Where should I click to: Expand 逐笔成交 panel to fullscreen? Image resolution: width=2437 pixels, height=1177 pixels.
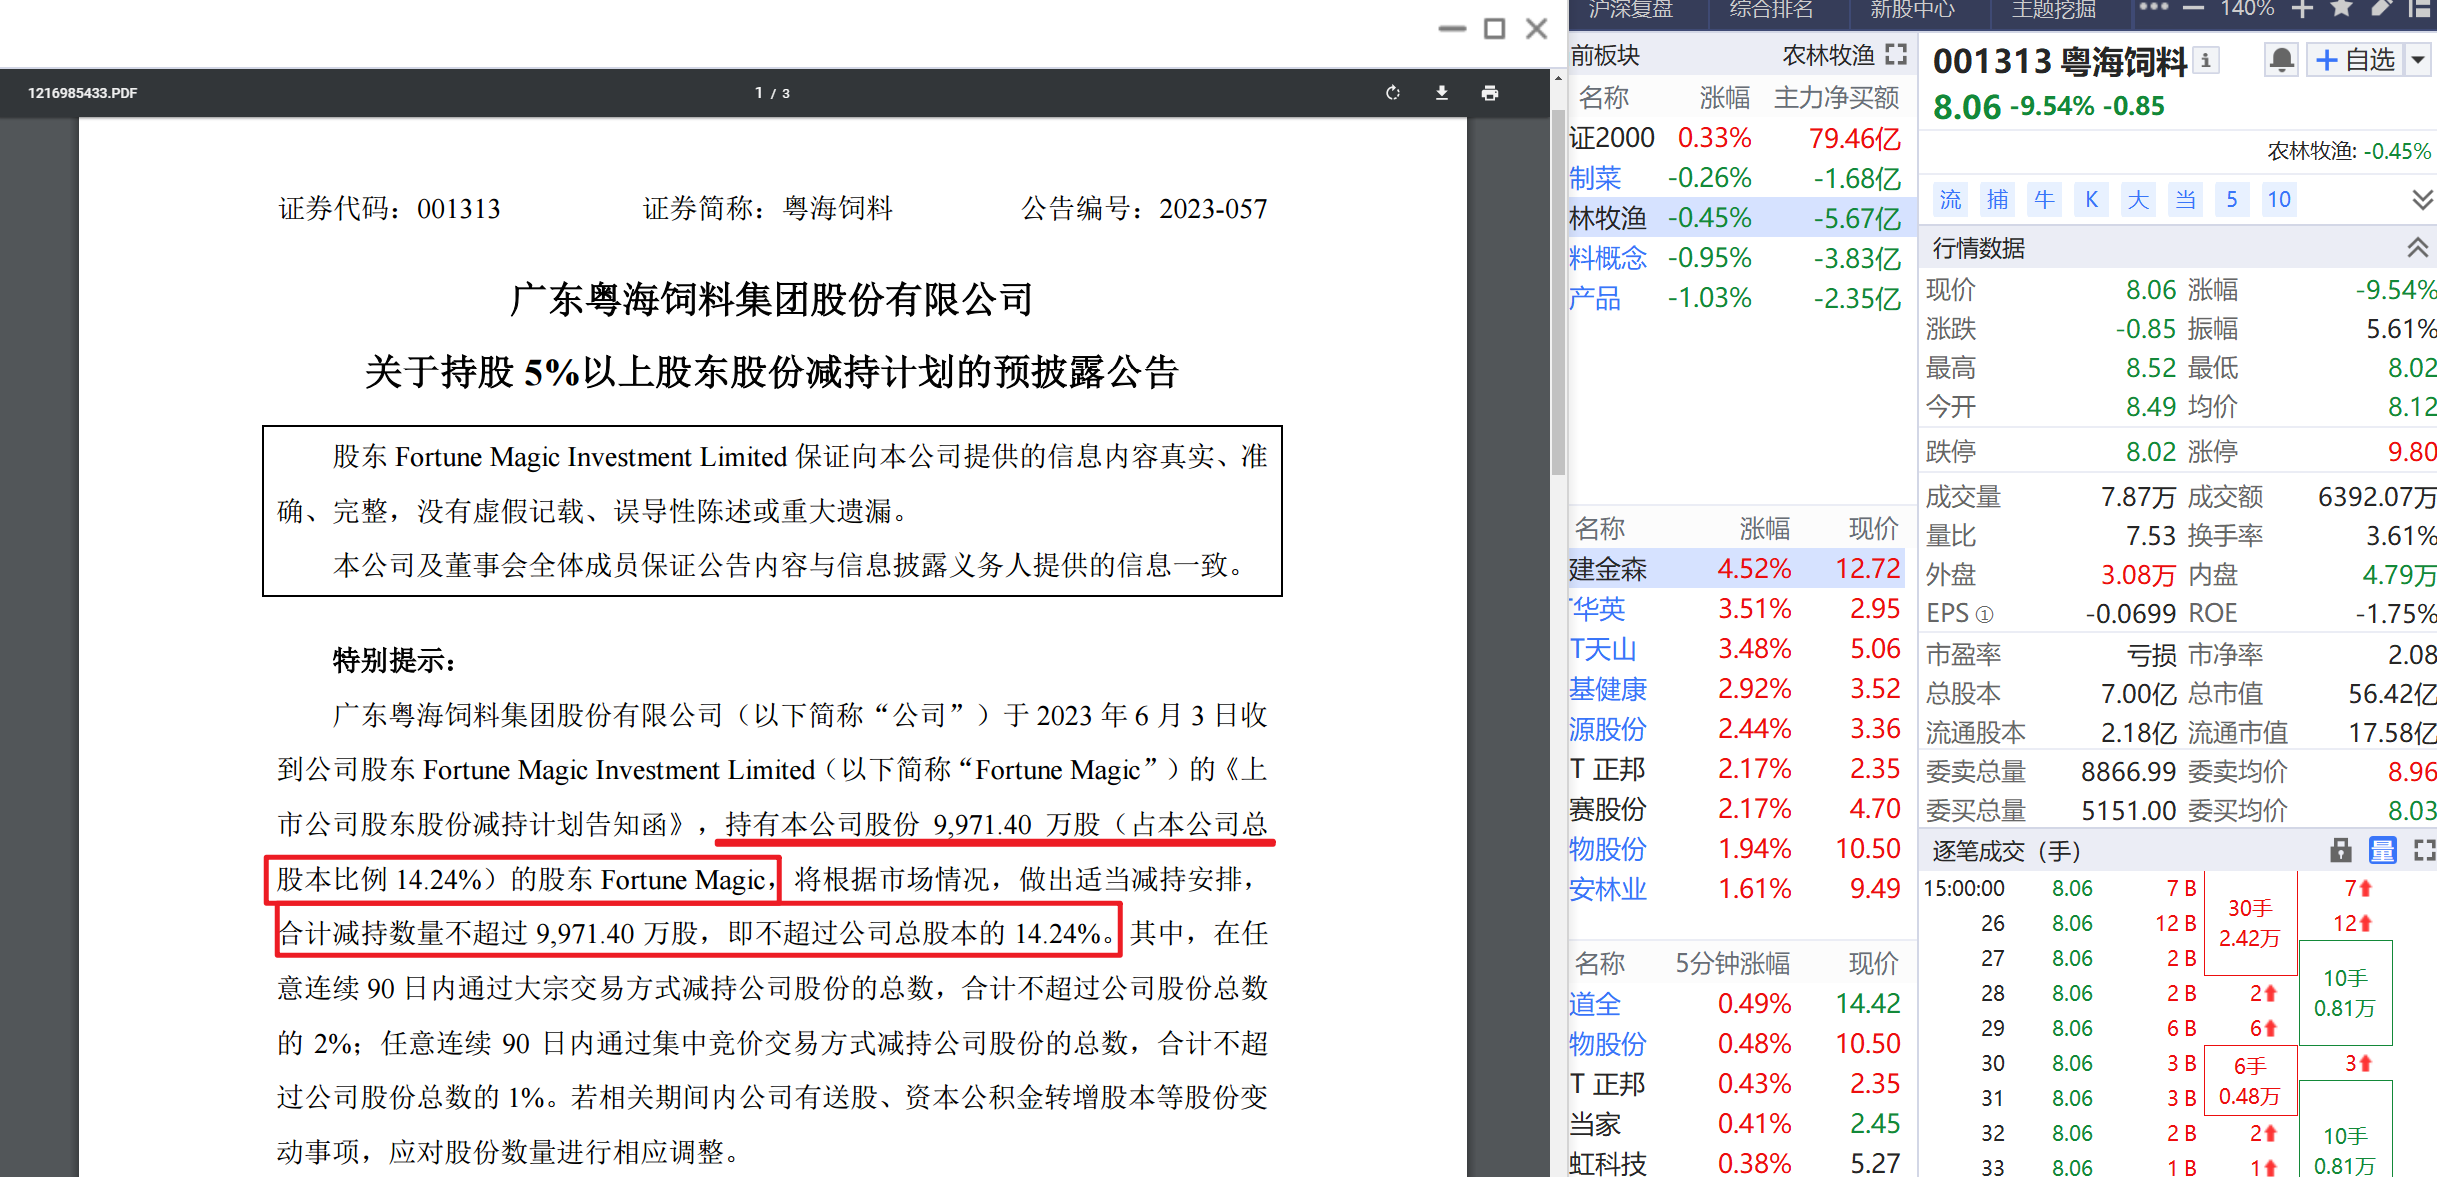2424,850
